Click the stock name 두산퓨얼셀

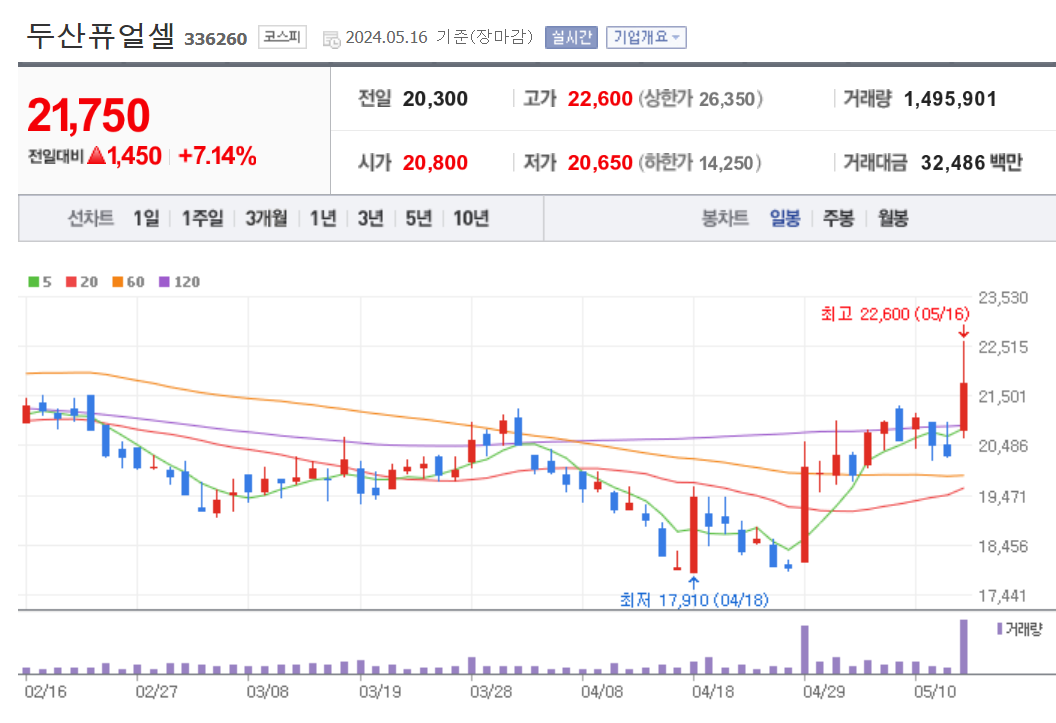pyautogui.click(x=100, y=36)
